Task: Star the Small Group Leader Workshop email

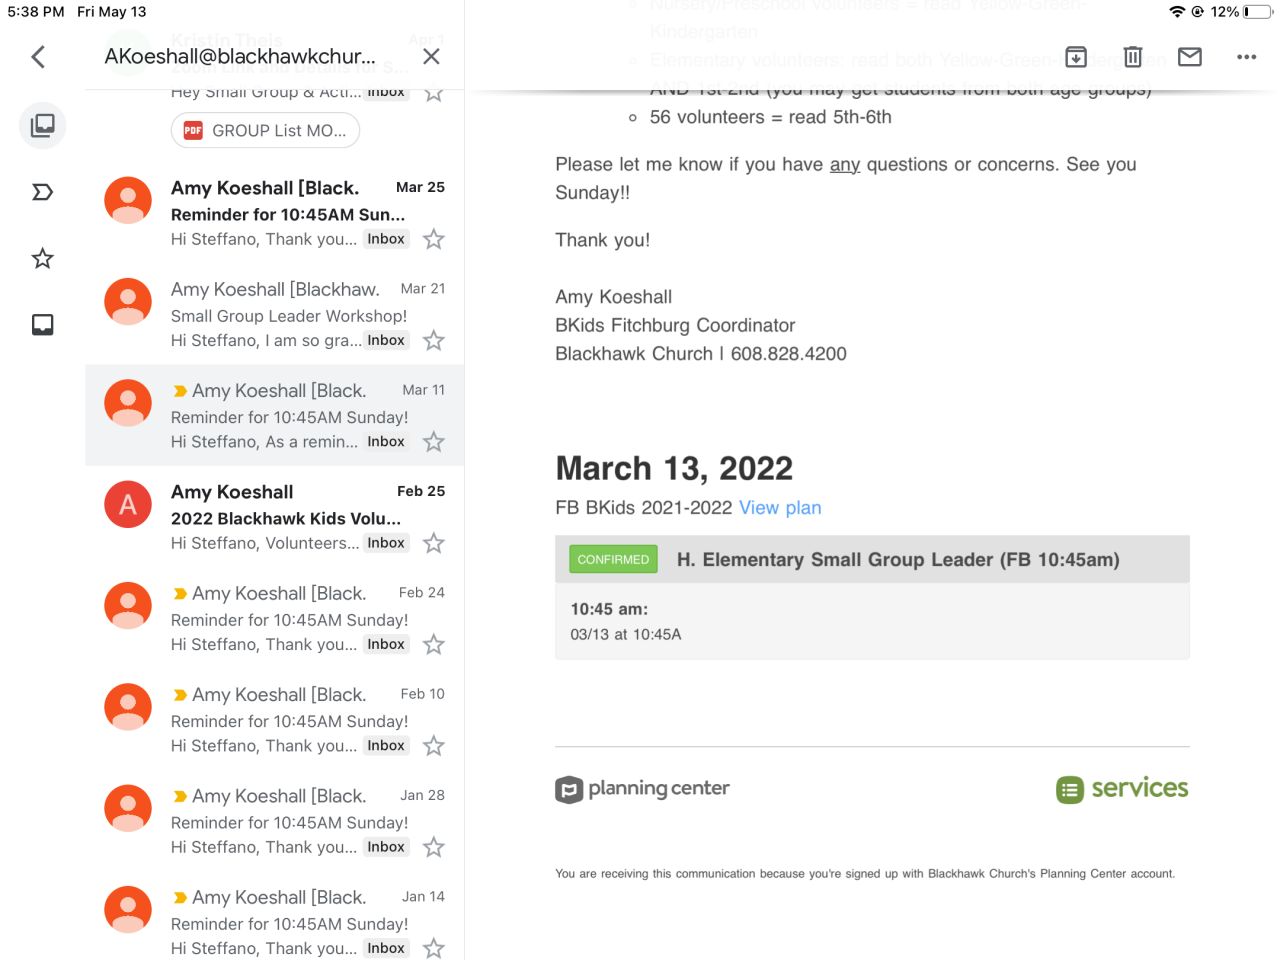Action: pyautogui.click(x=434, y=341)
